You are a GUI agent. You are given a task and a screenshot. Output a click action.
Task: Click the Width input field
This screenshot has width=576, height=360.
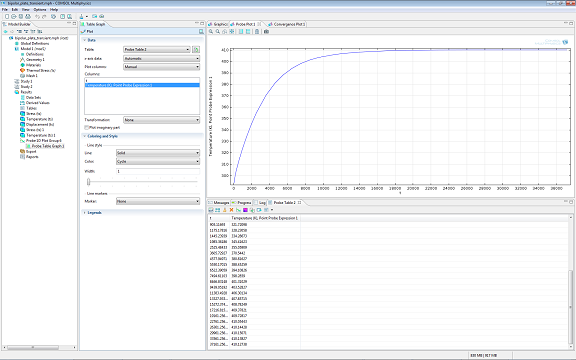tap(158, 172)
